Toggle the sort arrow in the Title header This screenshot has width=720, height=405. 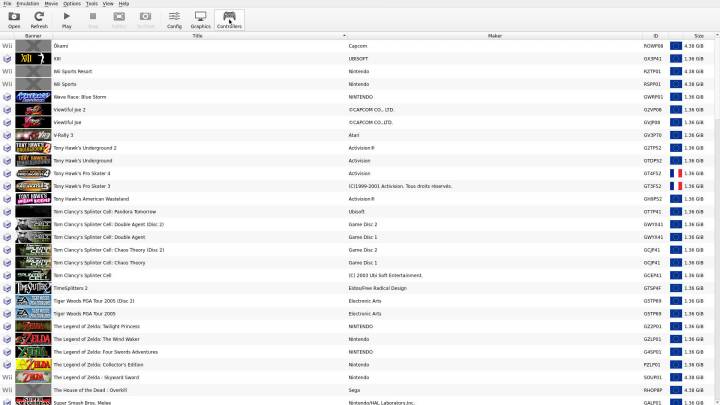[344, 36]
